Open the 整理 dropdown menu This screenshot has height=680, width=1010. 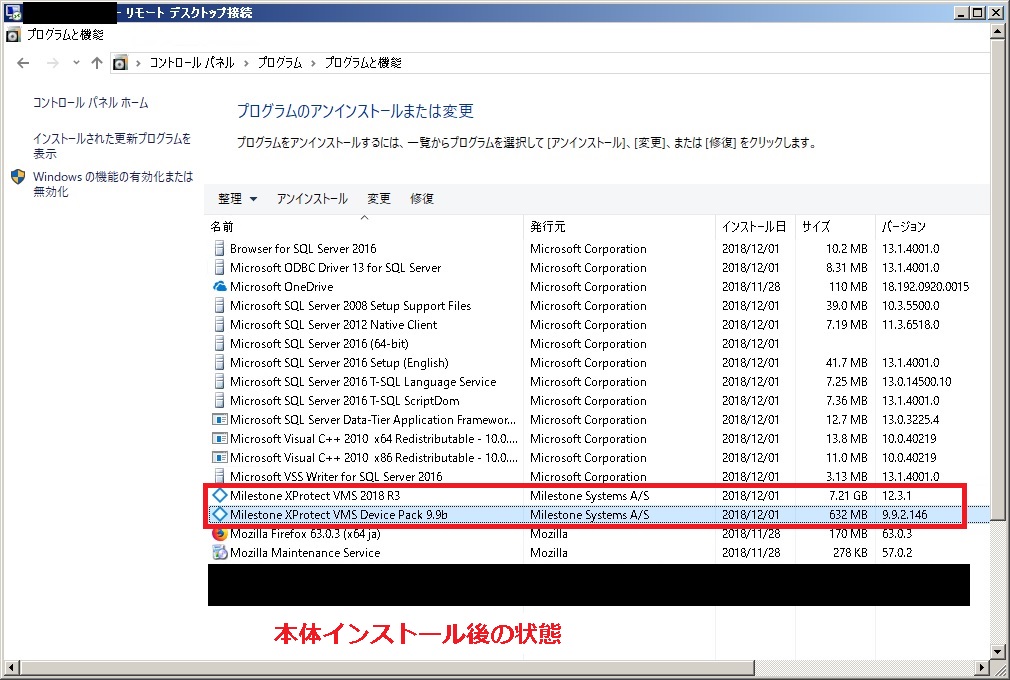point(237,199)
